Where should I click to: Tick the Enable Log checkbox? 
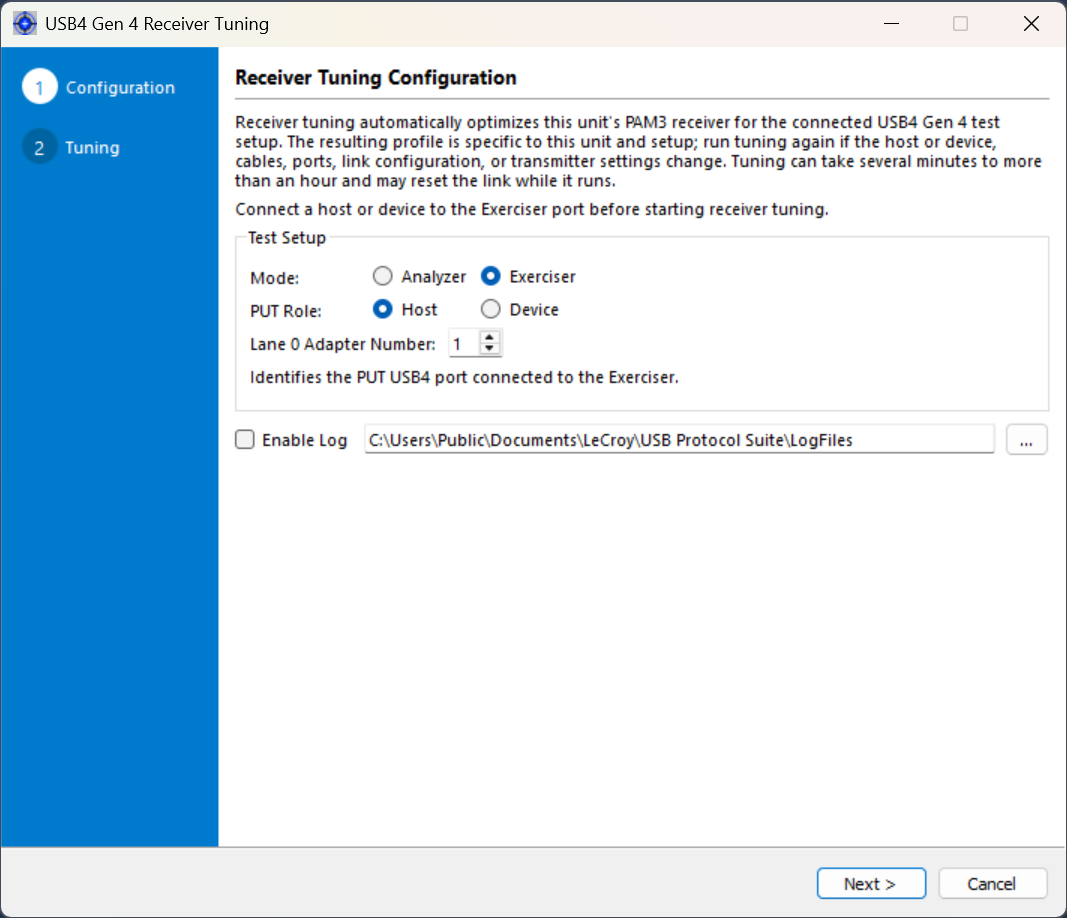(244, 440)
